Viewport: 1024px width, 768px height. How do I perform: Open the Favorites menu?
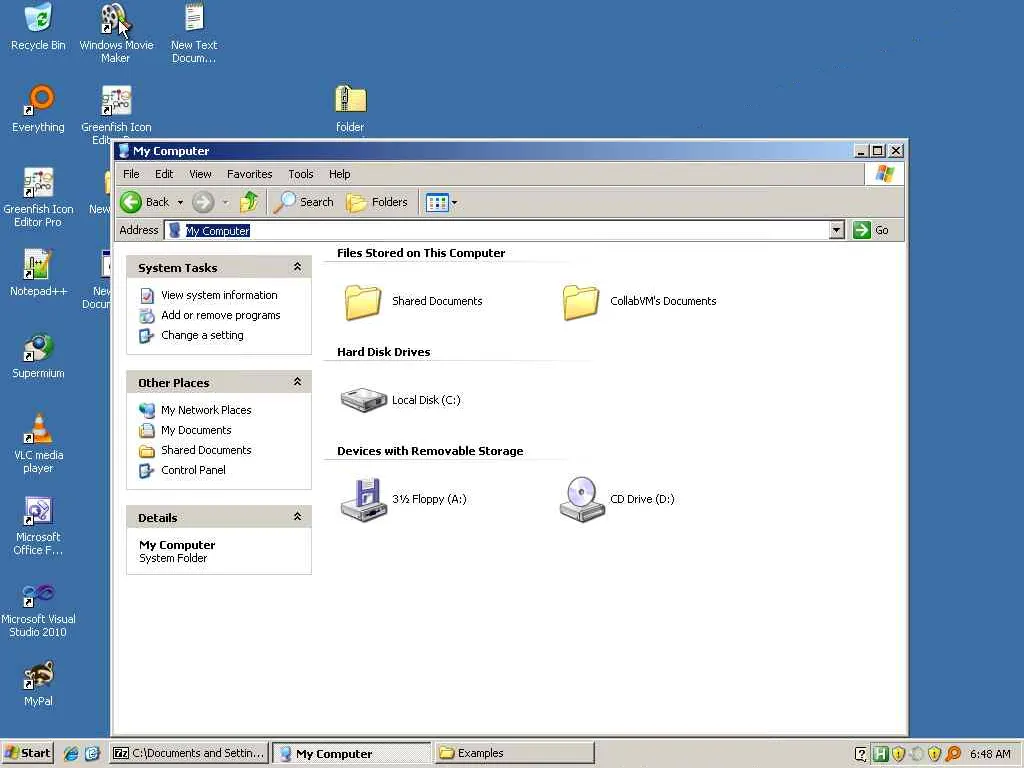[x=249, y=174]
